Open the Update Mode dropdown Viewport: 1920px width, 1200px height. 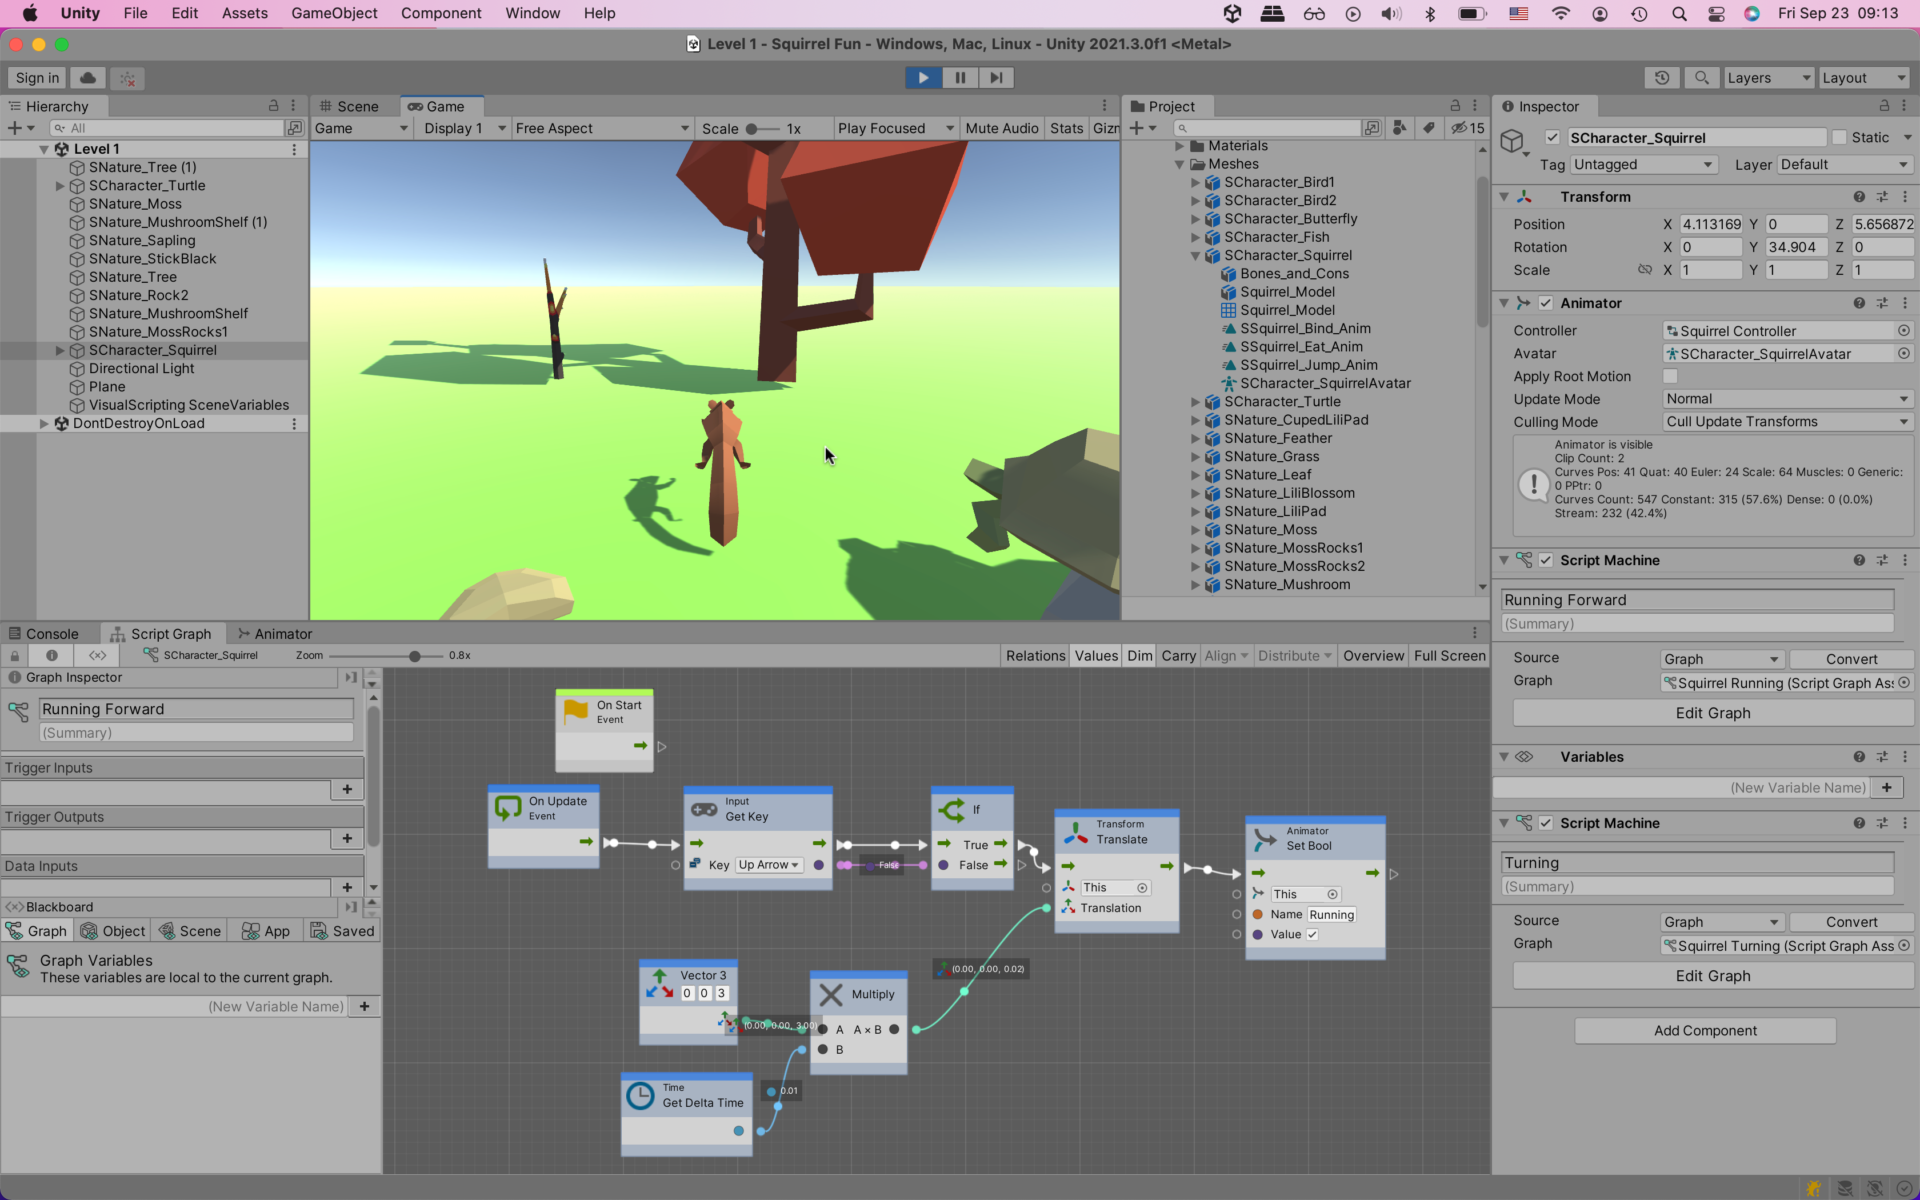coord(1786,398)
